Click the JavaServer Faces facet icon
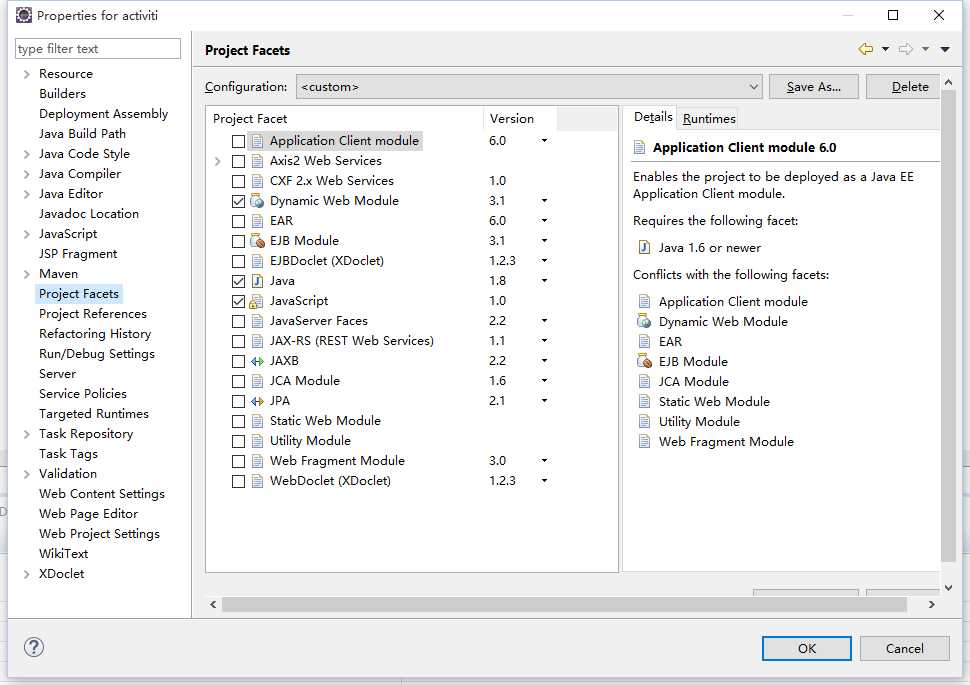Image resolution: width=970 pixels, height=685 pixels. (257, 321)
